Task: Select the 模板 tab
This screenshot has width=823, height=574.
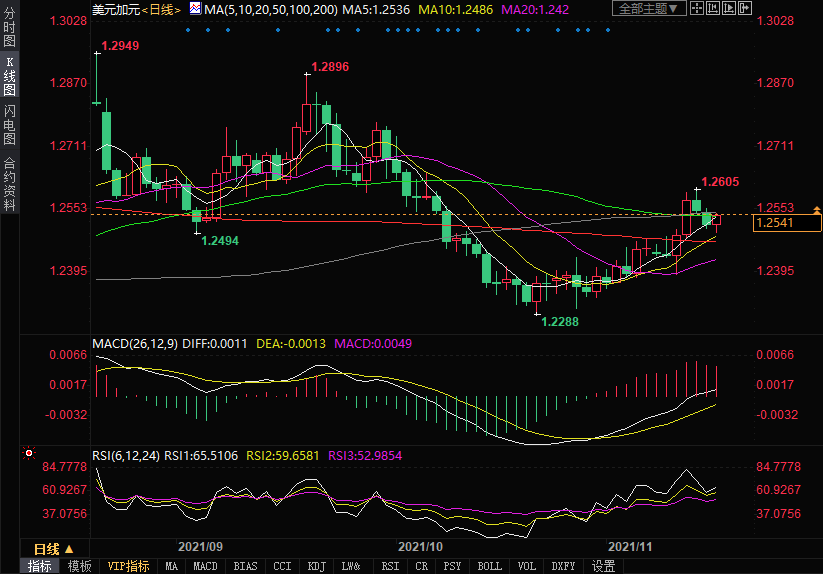Action: click(x=79, y=566)
